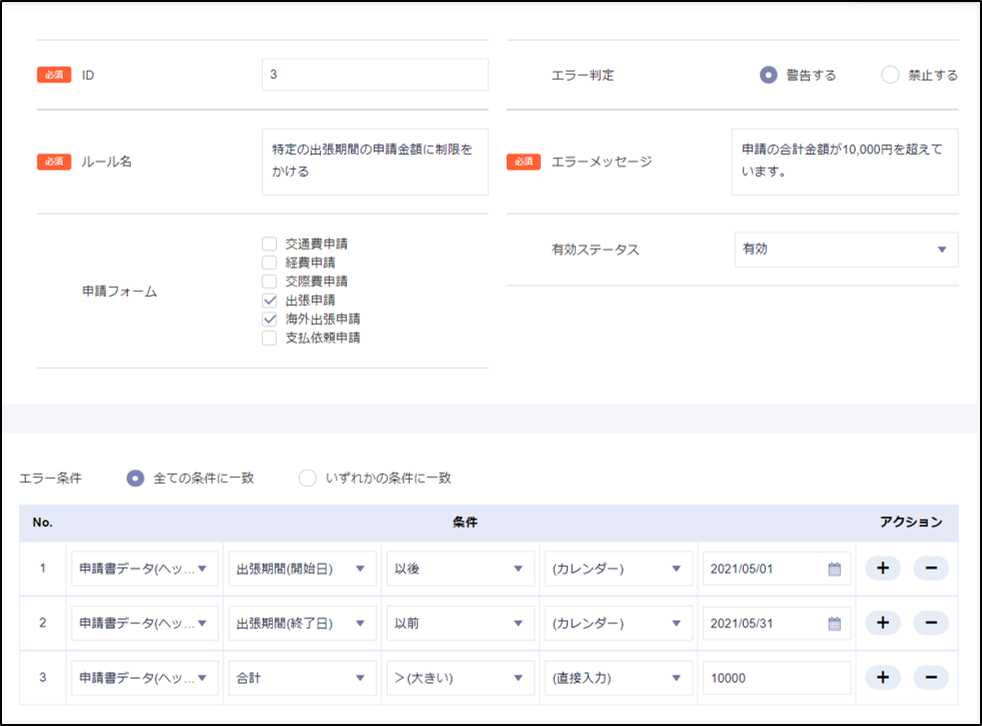Uncheck the 出張申請 checkbox

click(x=269, y=300)
